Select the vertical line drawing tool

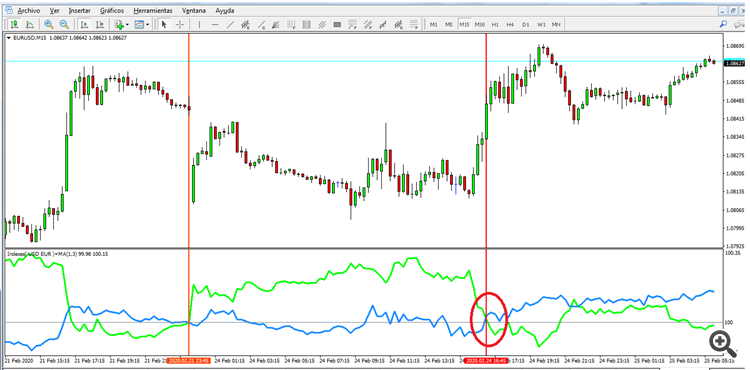click(x=199, y=24)
